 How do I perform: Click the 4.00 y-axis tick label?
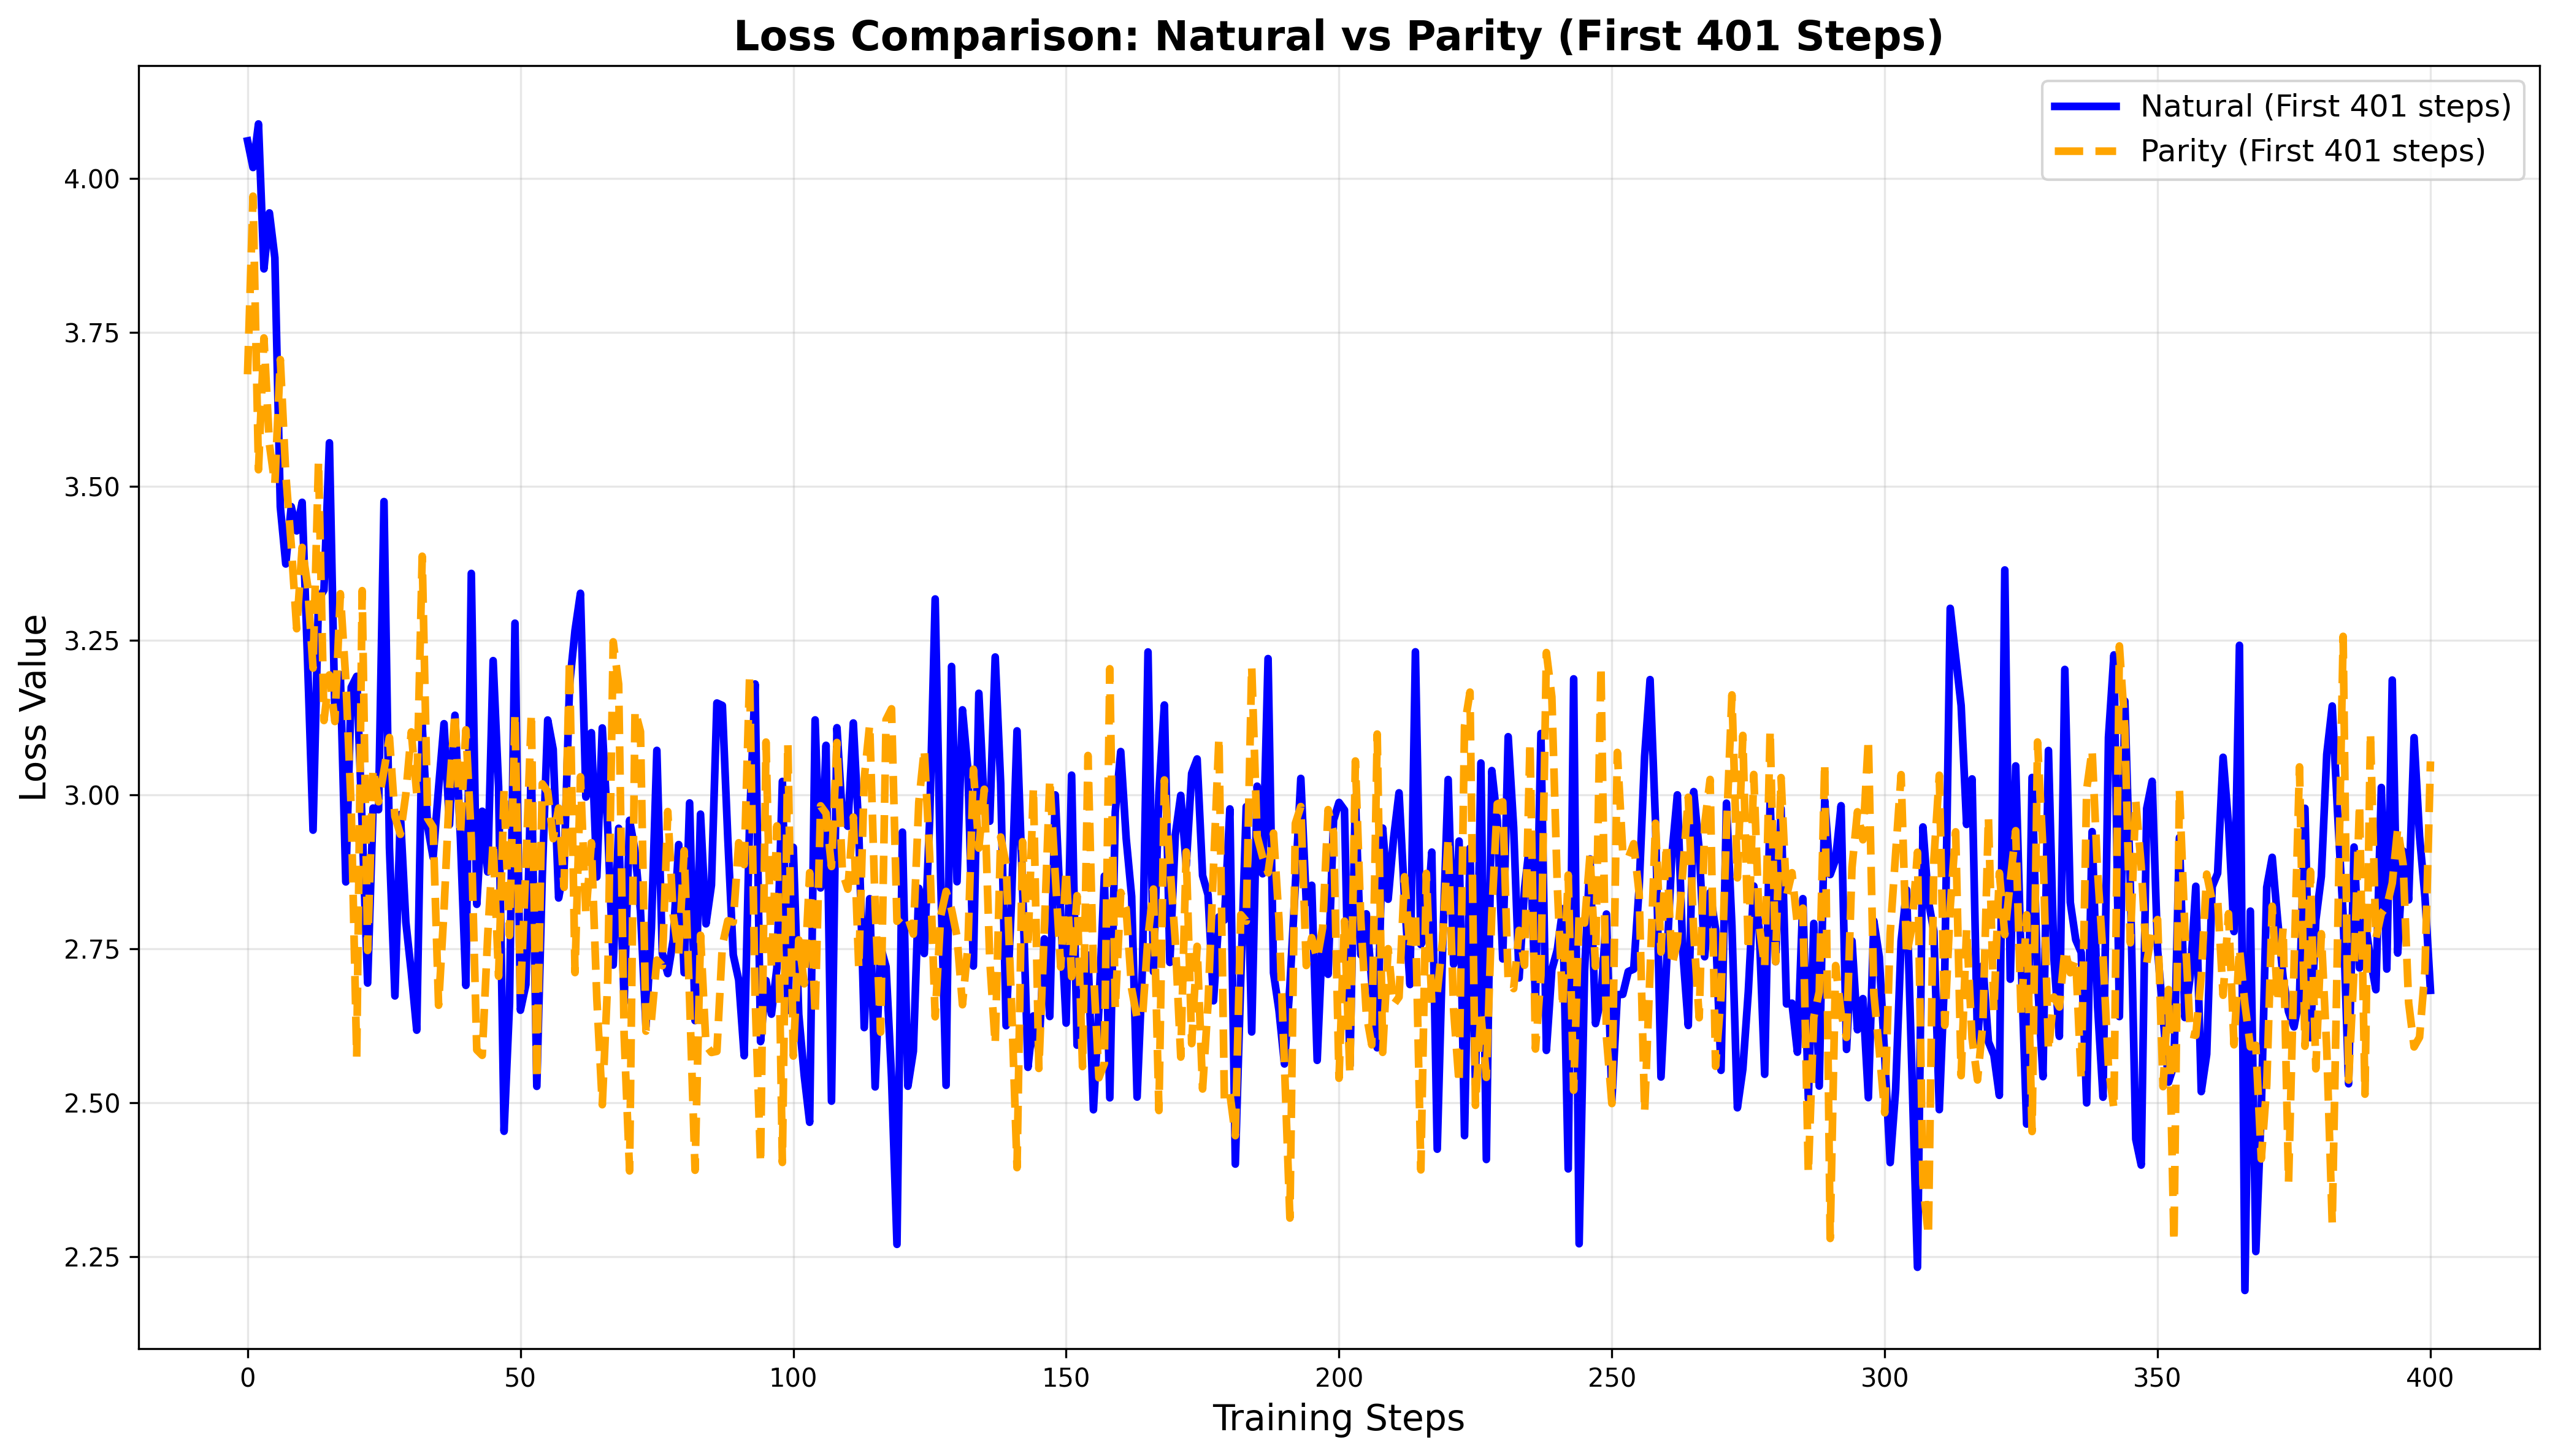91,180
